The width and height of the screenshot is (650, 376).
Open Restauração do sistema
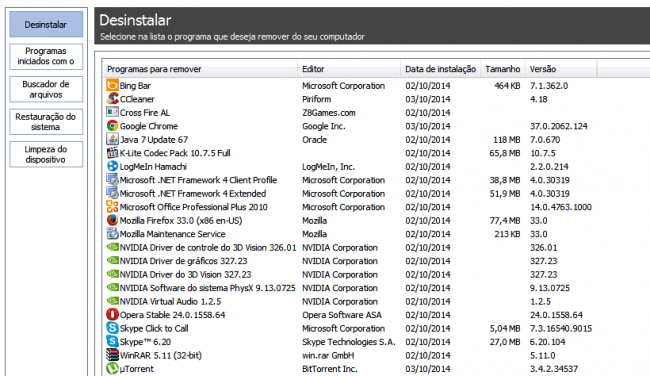pos(46,121)
